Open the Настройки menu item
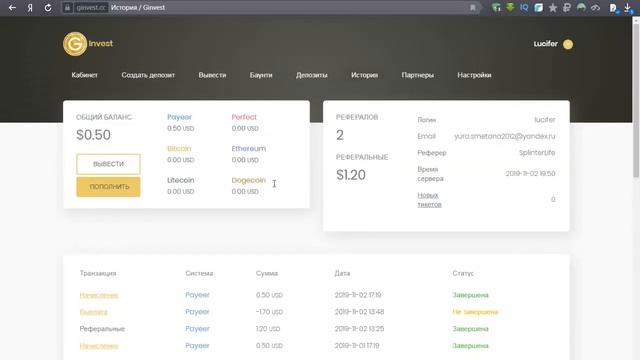 point(474,75)
